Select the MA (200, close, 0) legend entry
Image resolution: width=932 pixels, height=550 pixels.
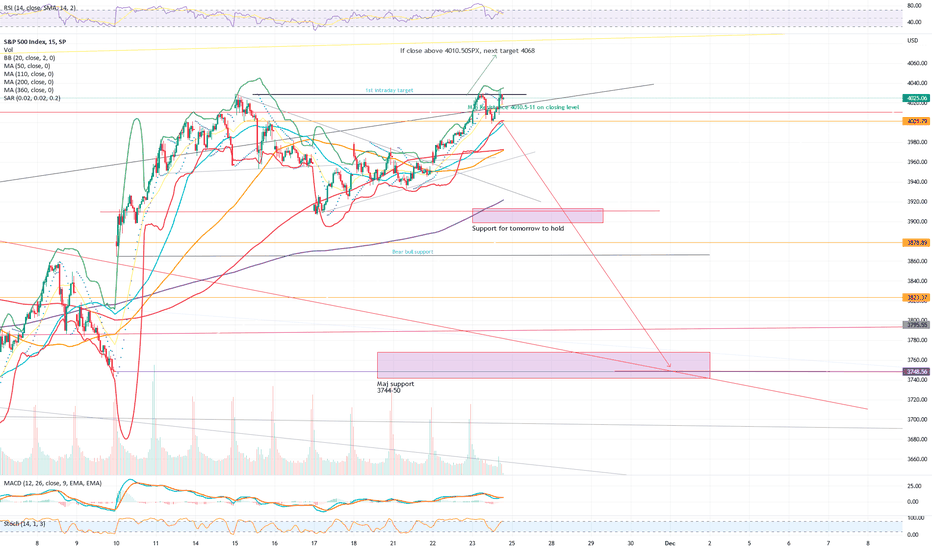[x=29, y=82]
